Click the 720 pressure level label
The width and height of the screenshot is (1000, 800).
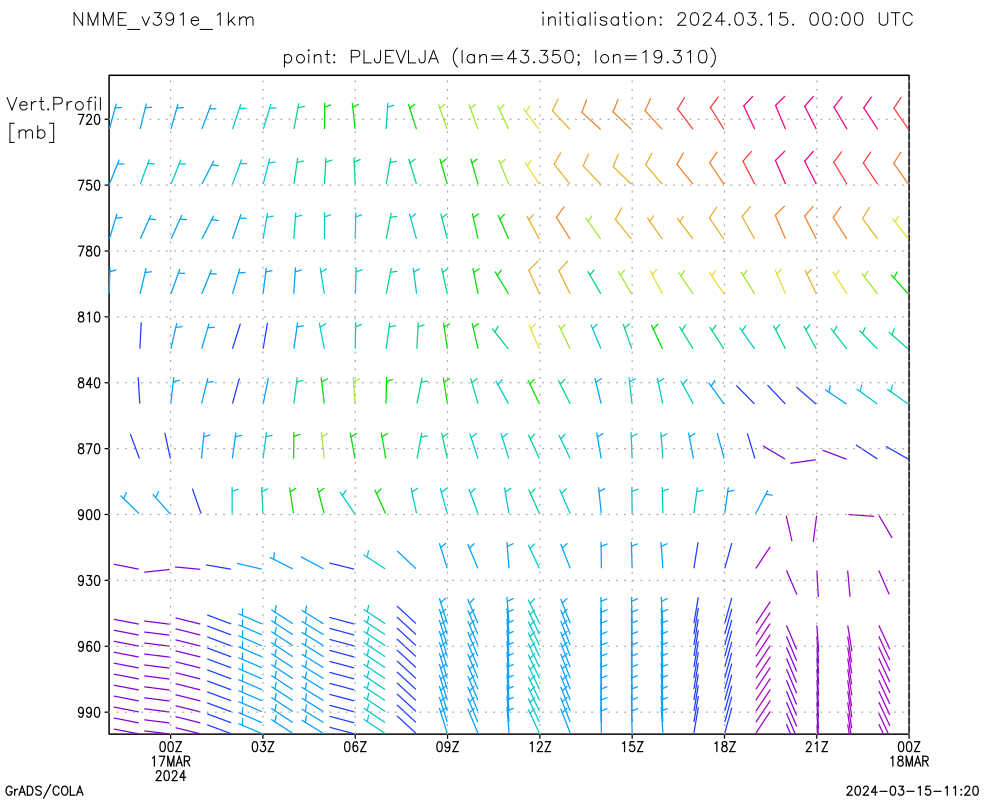[89, 119]
